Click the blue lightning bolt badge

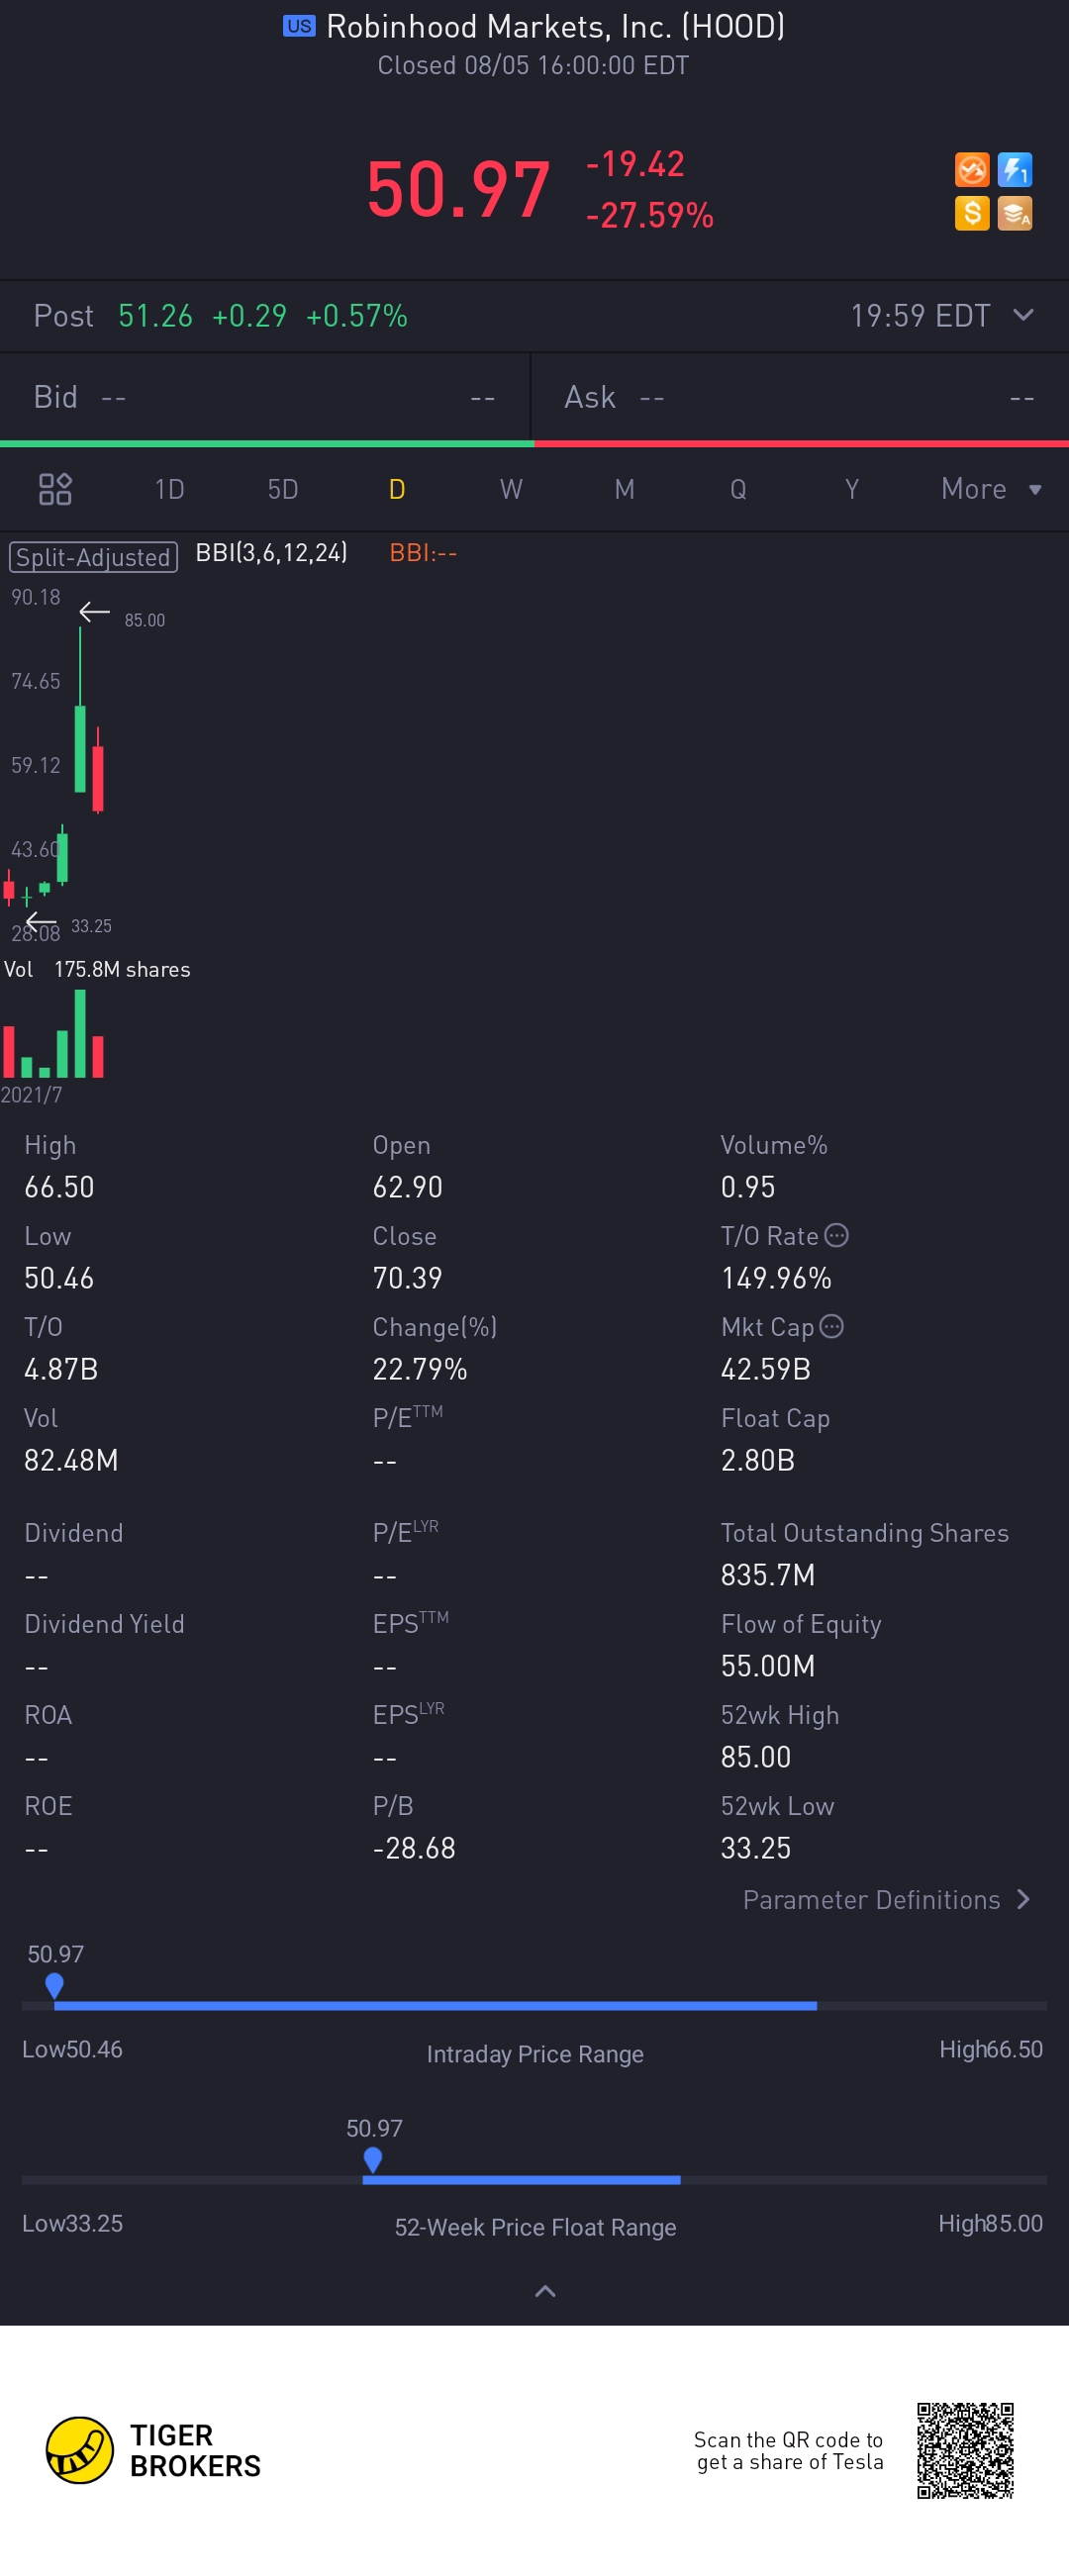click(x=1014, y=170)
